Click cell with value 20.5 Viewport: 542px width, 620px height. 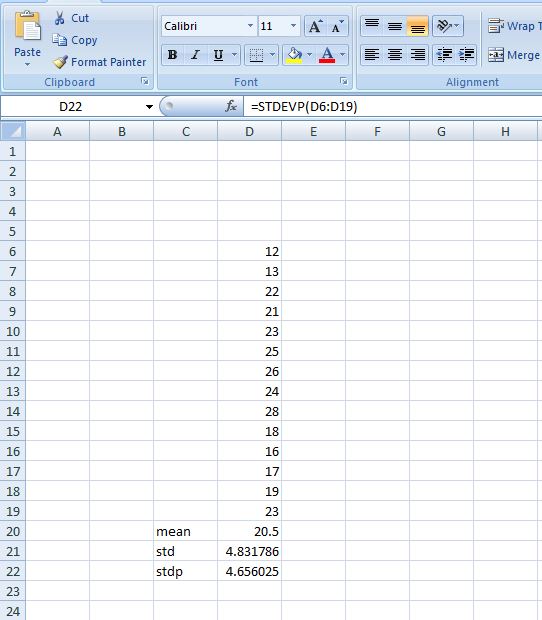(x=249, y=531)
